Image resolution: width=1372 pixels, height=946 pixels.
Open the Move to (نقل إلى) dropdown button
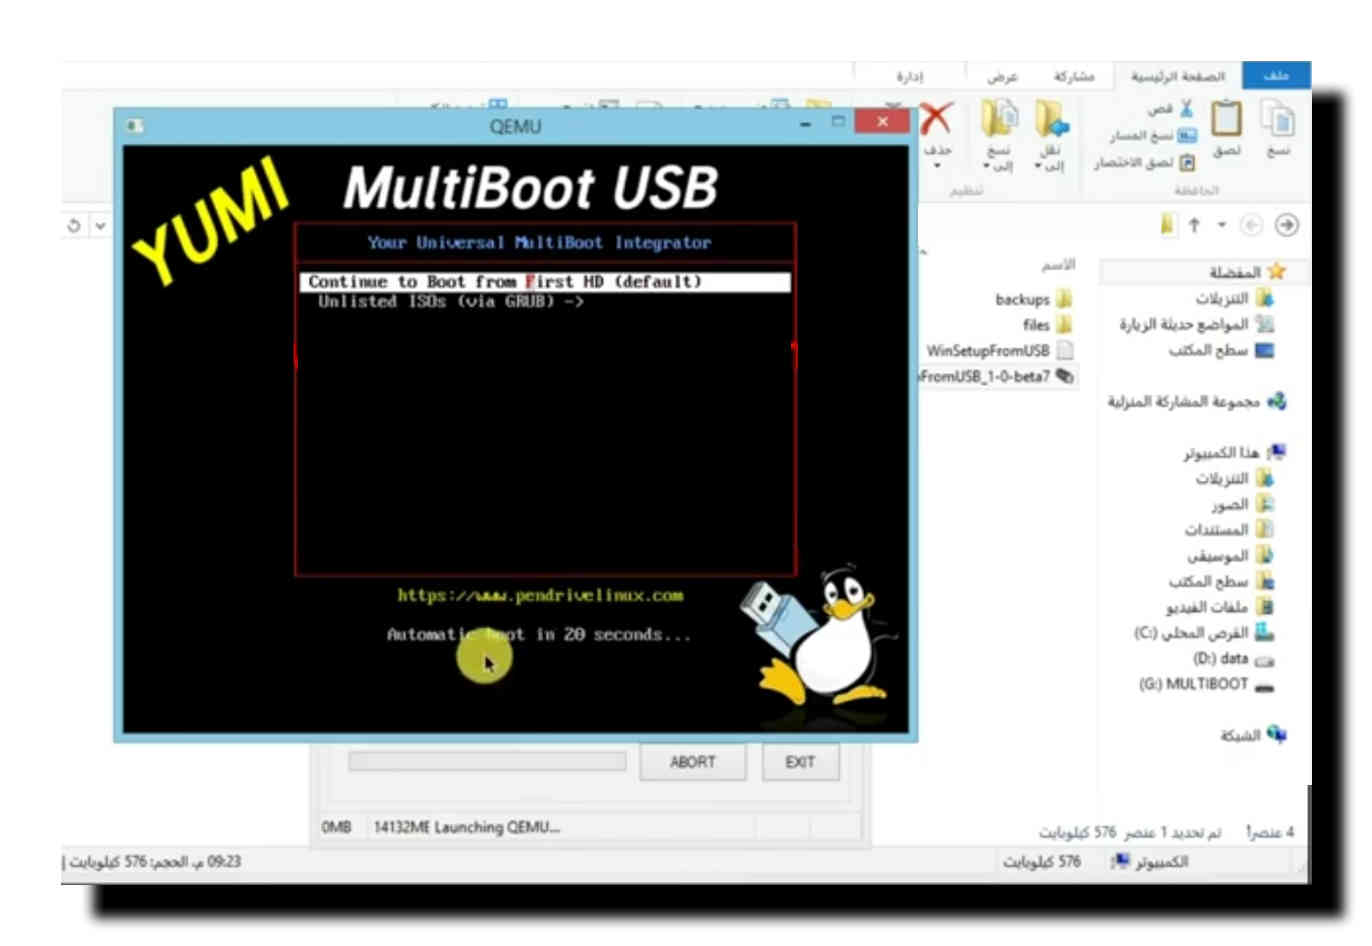click(x=1050, y=135)
